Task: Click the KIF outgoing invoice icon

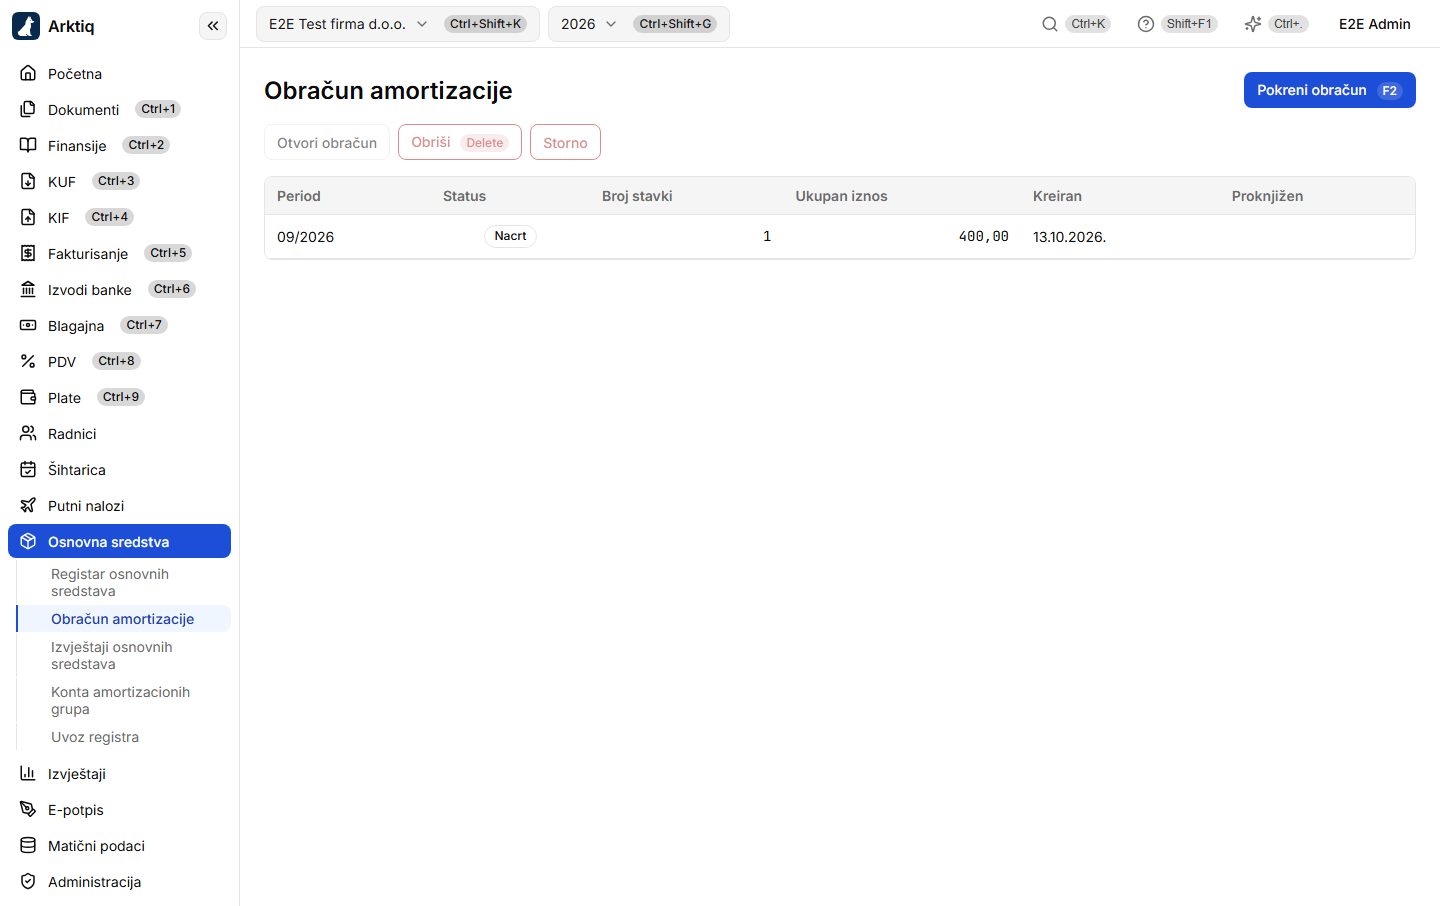Action: click(x=28, y=217)
